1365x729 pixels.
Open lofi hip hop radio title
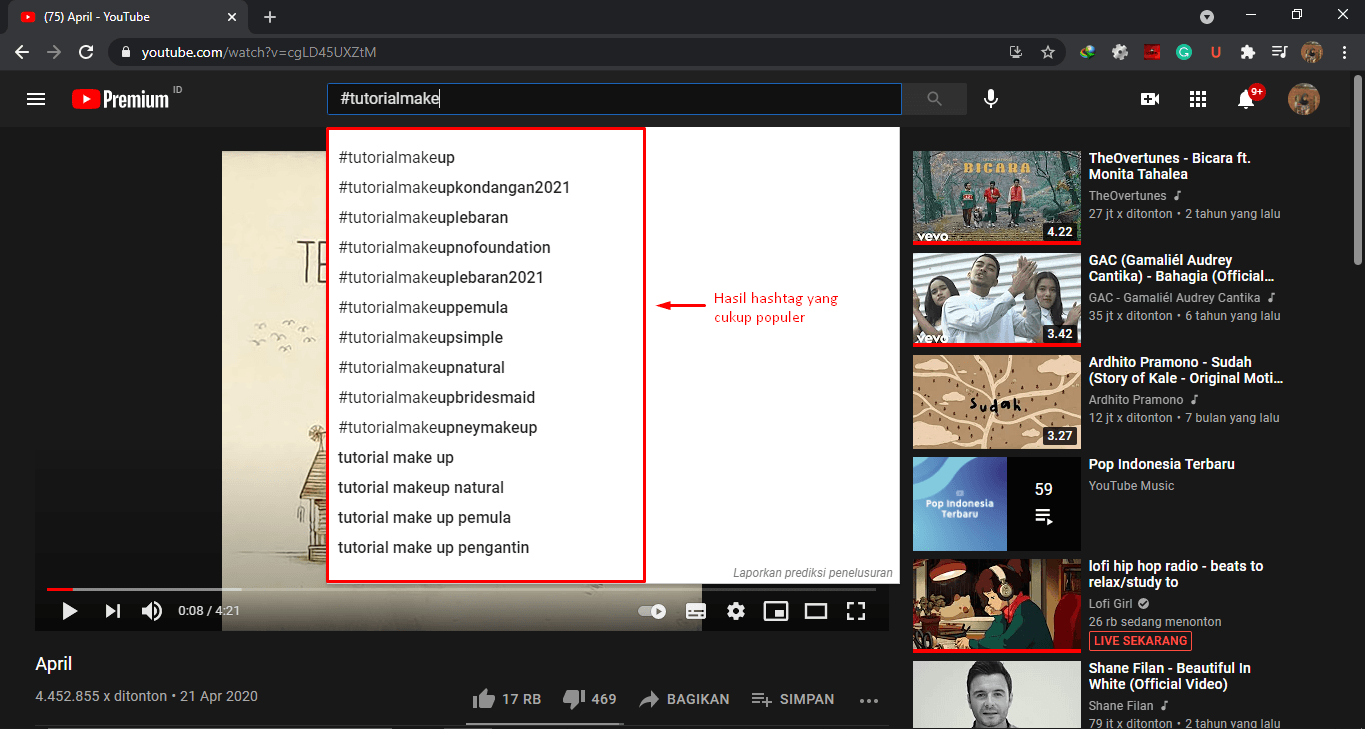(x=1176, y=574)
